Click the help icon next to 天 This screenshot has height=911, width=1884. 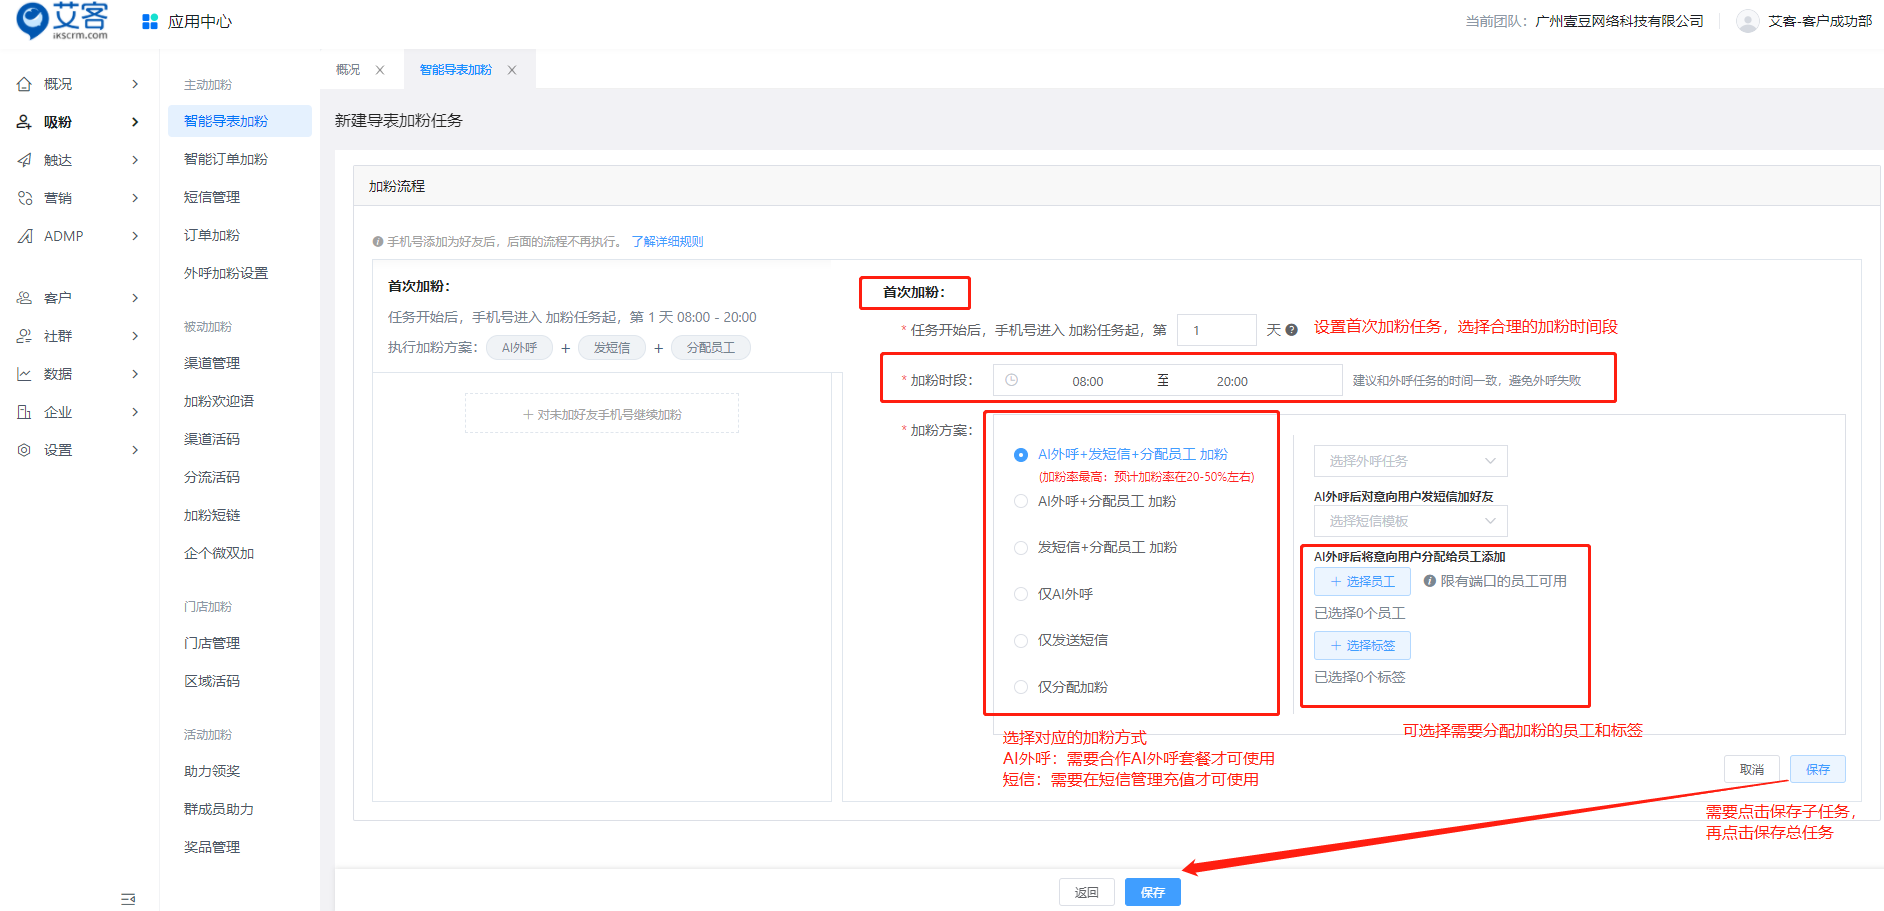click(1291, 330)
